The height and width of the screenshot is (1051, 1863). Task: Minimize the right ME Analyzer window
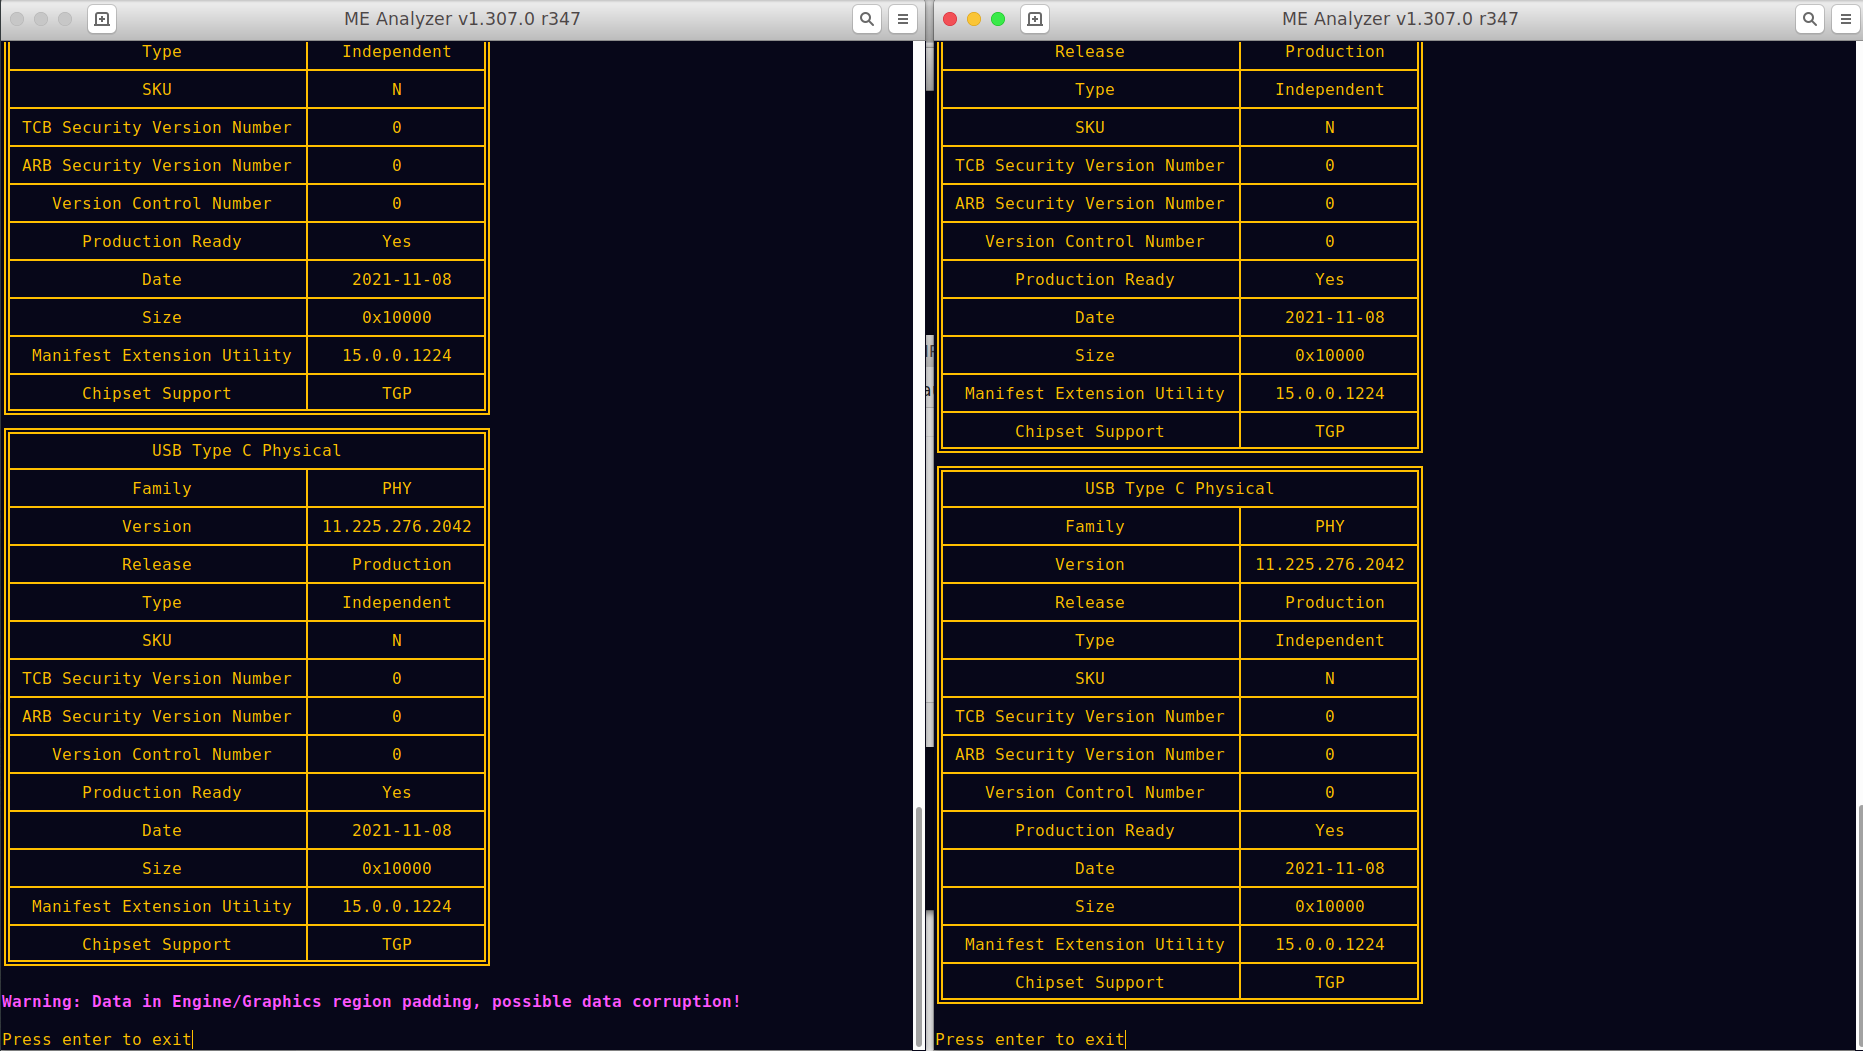(974, 19)
